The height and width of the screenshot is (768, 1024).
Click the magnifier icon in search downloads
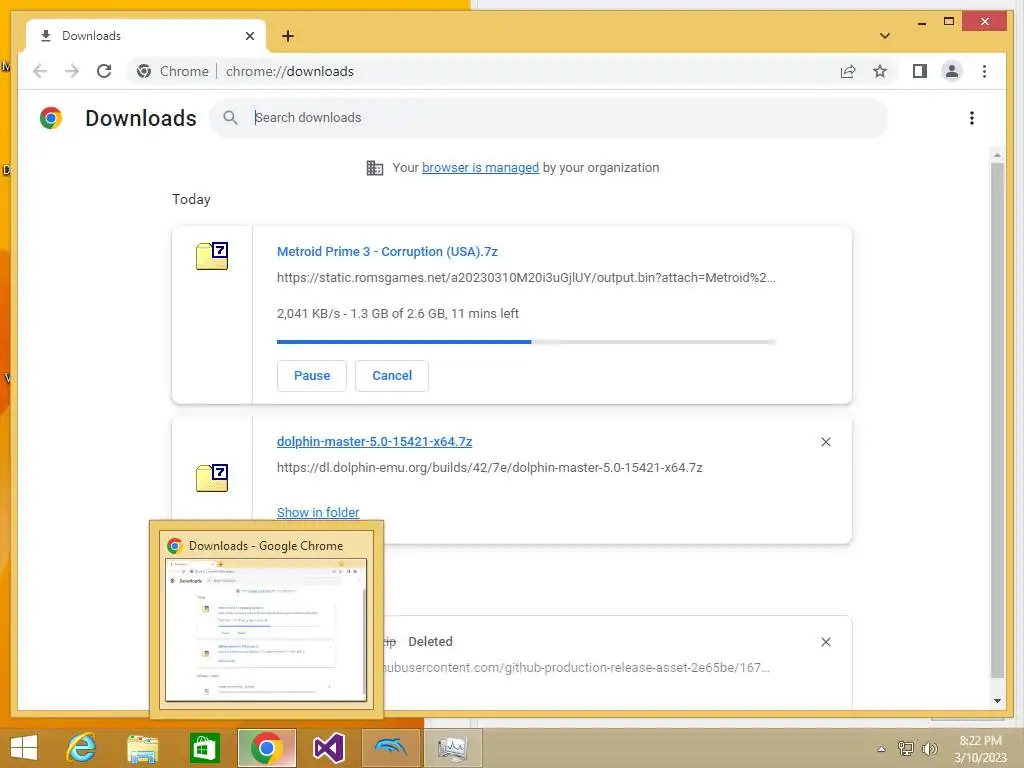tap(230, 118)
